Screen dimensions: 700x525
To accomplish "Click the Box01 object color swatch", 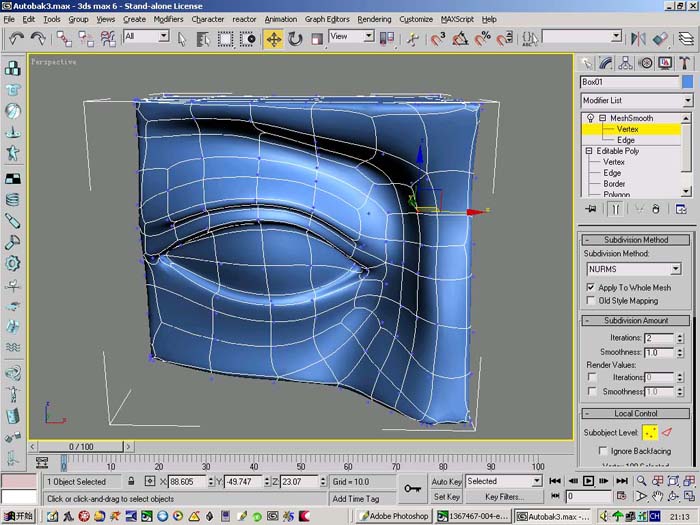I will point(688,82).
